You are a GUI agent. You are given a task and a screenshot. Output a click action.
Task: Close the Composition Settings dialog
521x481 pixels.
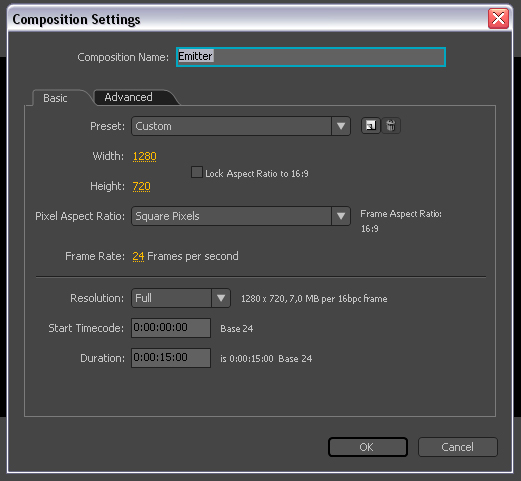(x=498, y=18)
